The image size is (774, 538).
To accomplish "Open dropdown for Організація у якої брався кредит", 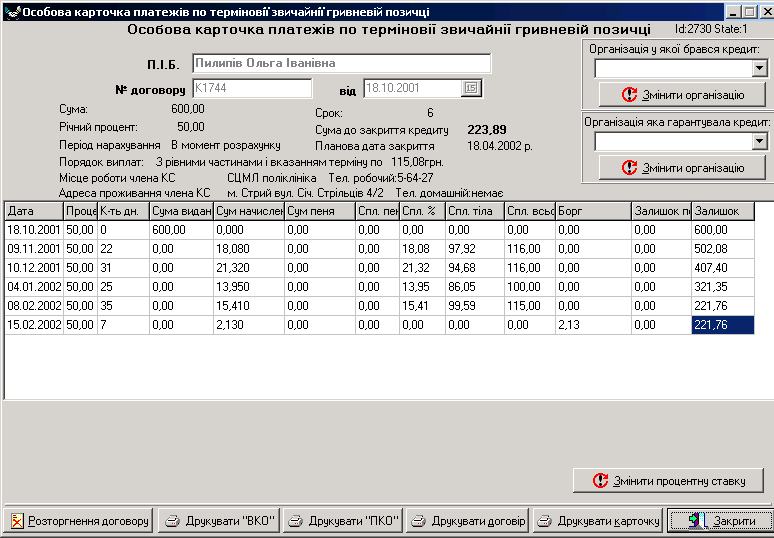I will pyautogui.click(x=760, y=68).
